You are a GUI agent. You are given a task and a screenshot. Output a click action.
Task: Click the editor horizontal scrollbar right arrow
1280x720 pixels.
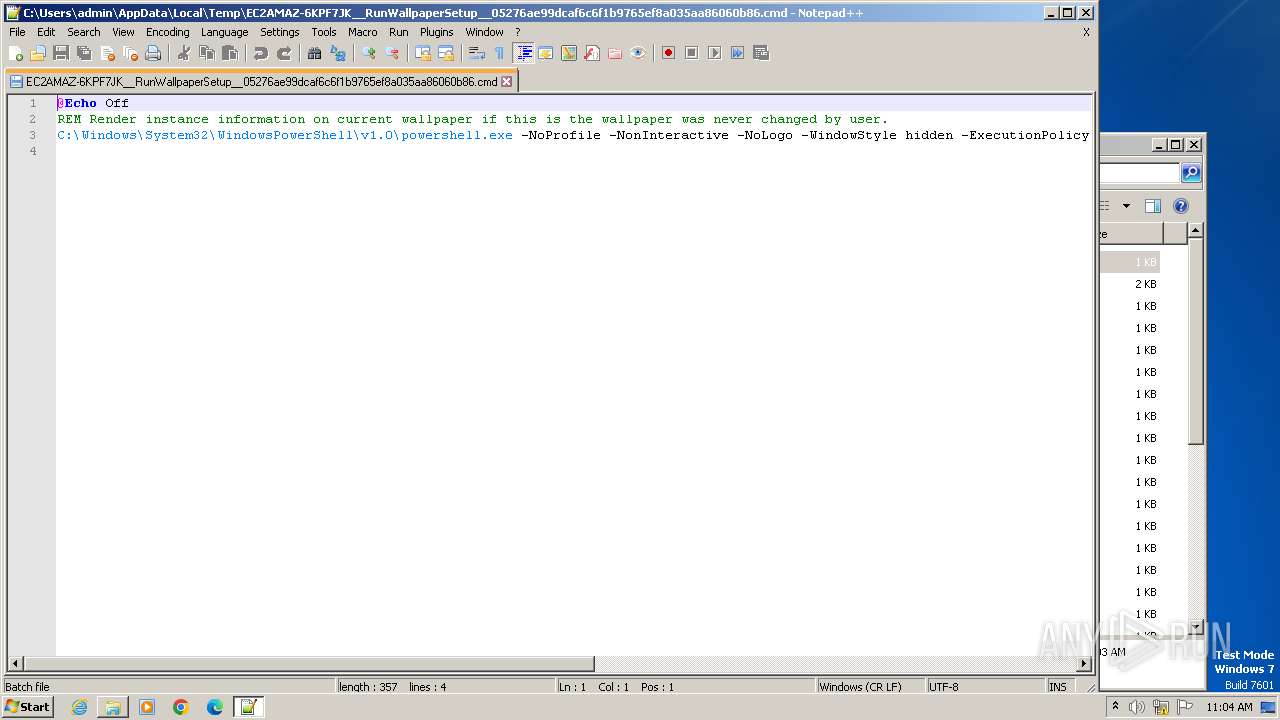[x=1084, y=664]
